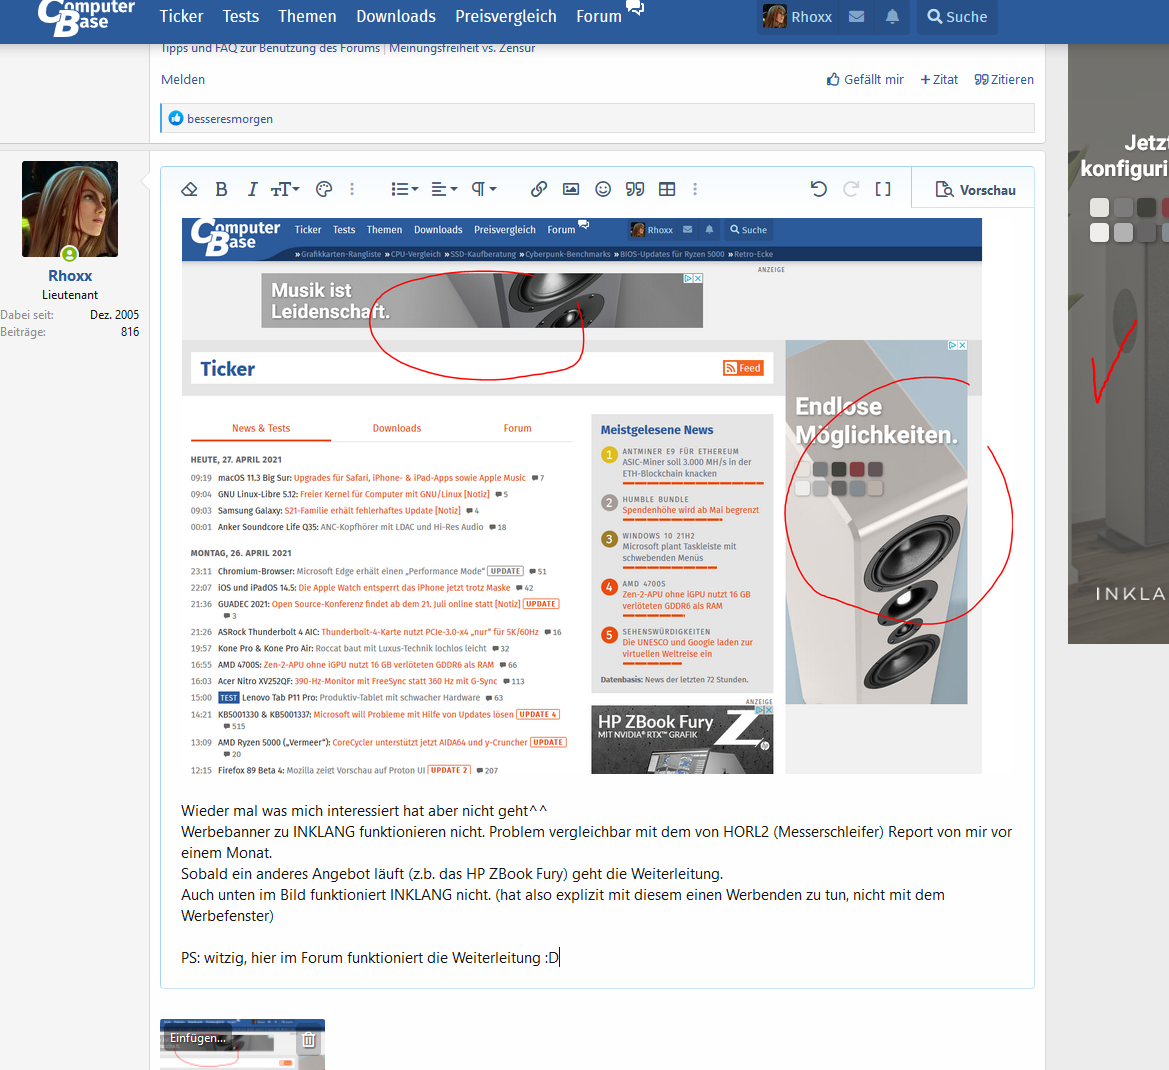1169x1070 pixels.
Task: Open the font size dropdown
Action: coord(285,189)
